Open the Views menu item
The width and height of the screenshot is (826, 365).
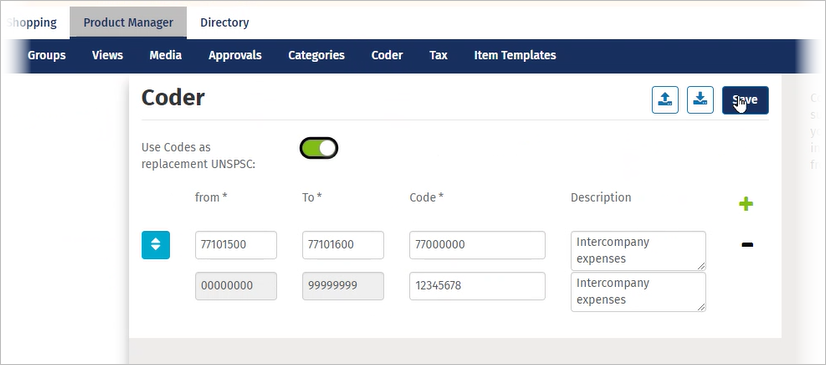click(x=107, y=55)
